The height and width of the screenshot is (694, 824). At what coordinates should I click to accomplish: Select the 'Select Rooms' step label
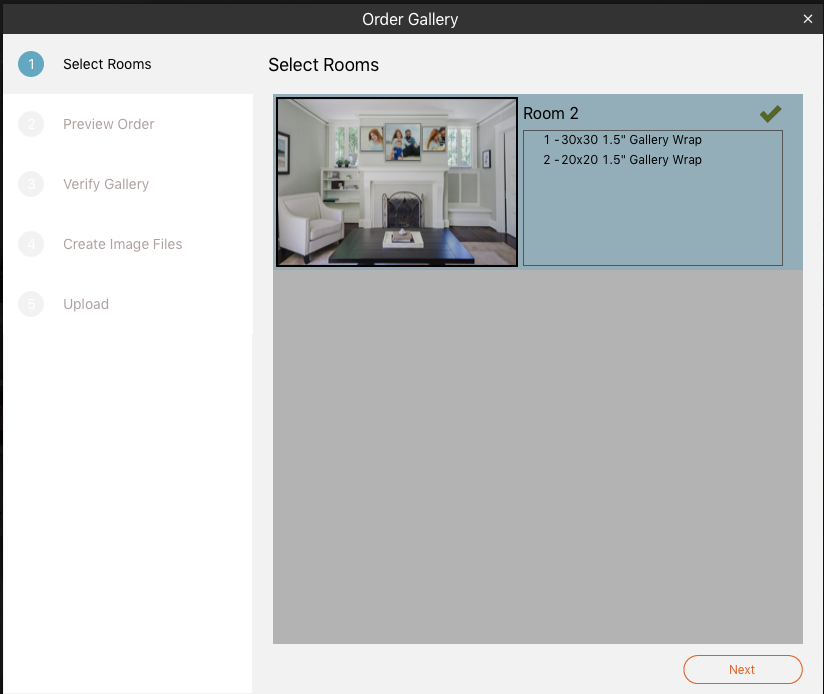pyautogui.click(x=107, y=64)
